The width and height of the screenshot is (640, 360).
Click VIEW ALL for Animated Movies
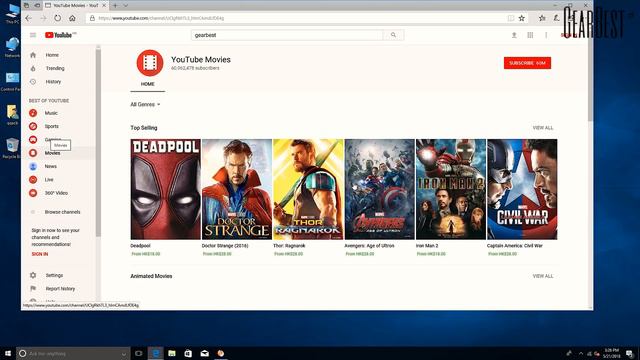[543, 276]
